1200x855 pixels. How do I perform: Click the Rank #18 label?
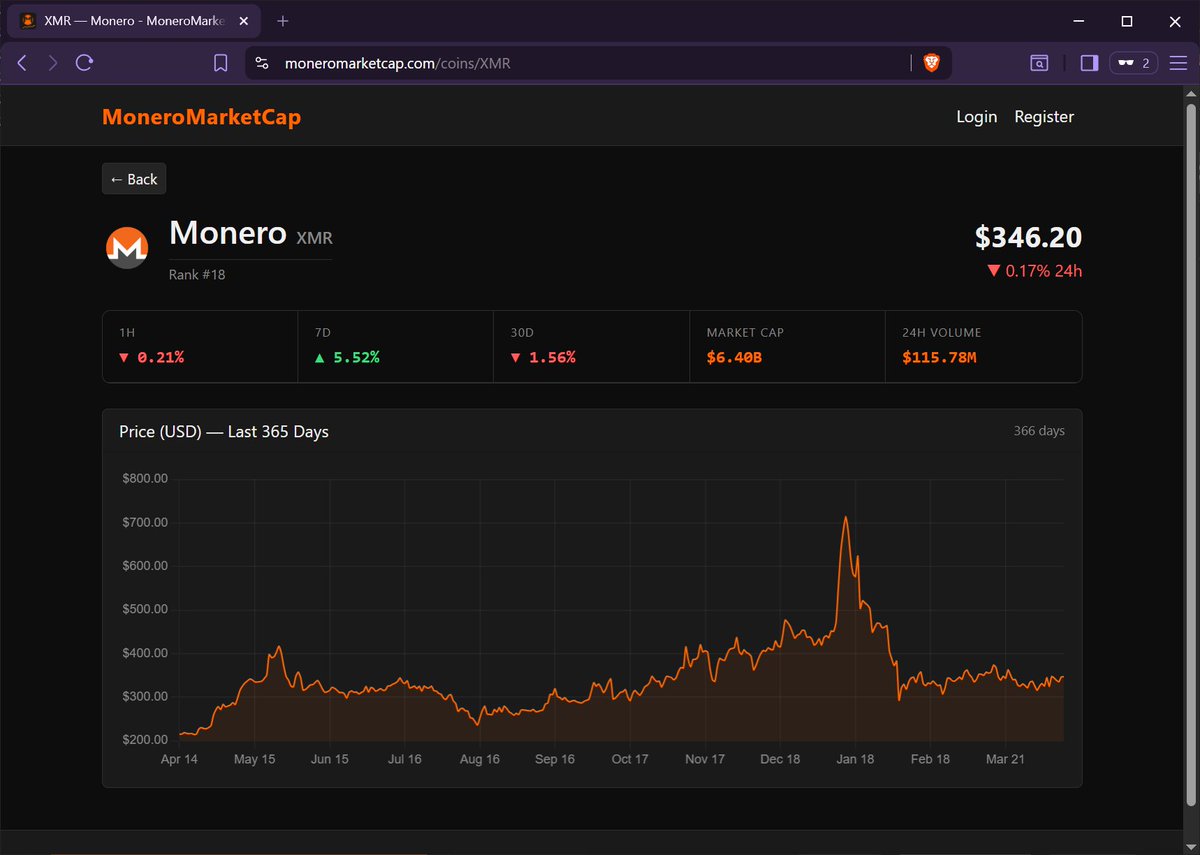click(197, 274)
